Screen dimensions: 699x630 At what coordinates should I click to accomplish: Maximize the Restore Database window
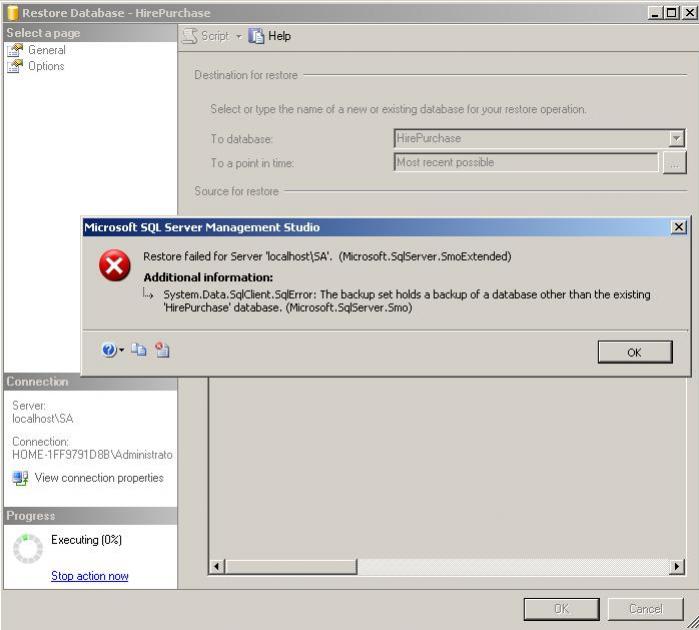[x=671, y=12]
